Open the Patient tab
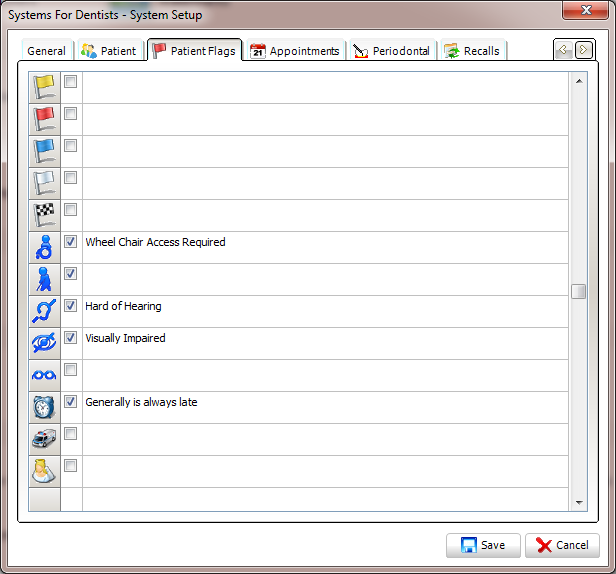 coord(109,51)
